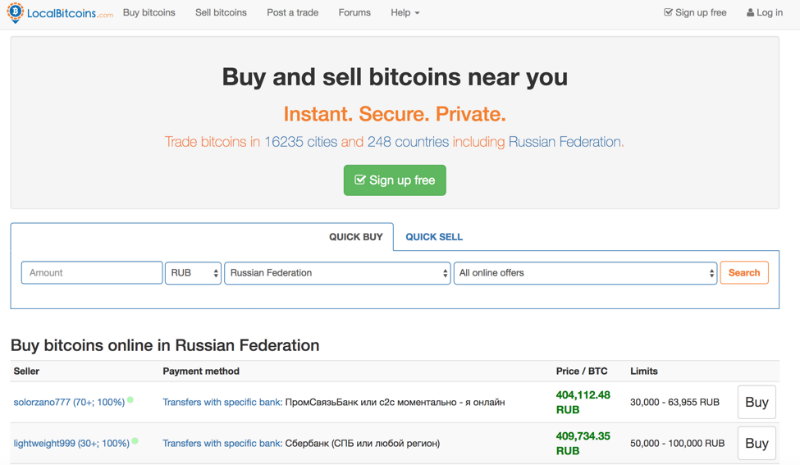
Task: Open seller lightweight999 profile
Action: [71, 443]
